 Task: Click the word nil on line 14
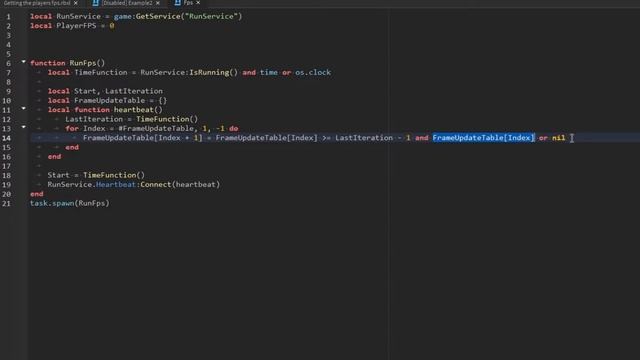click(559, 138)
